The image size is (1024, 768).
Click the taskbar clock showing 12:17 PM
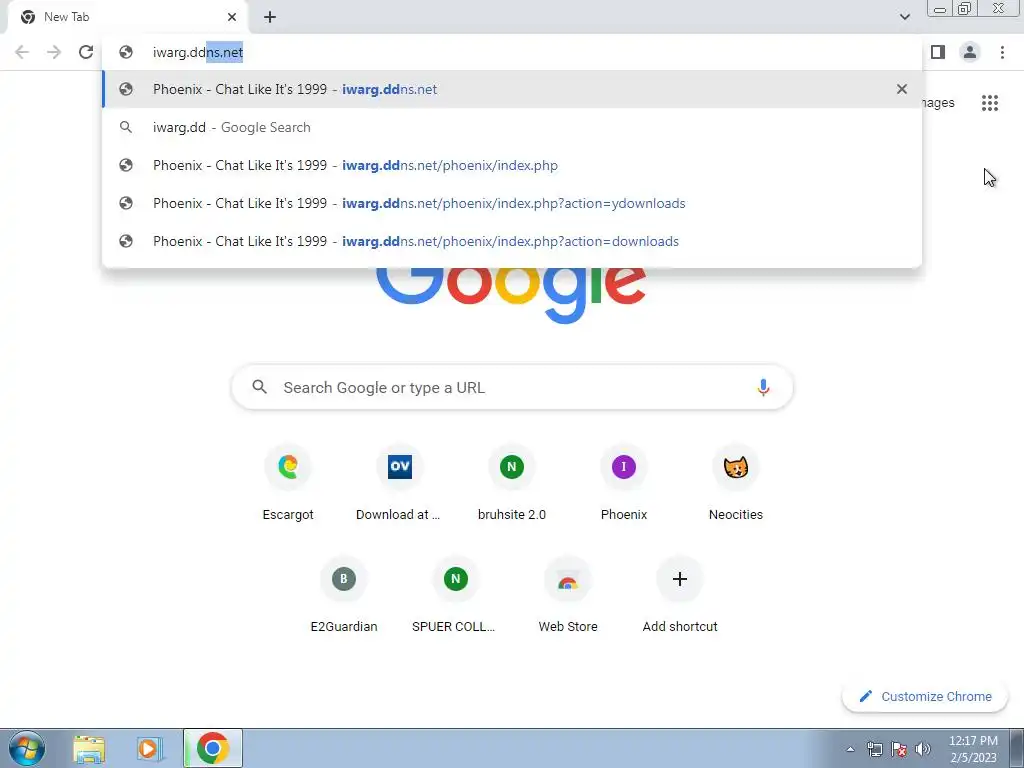(973, 749)
